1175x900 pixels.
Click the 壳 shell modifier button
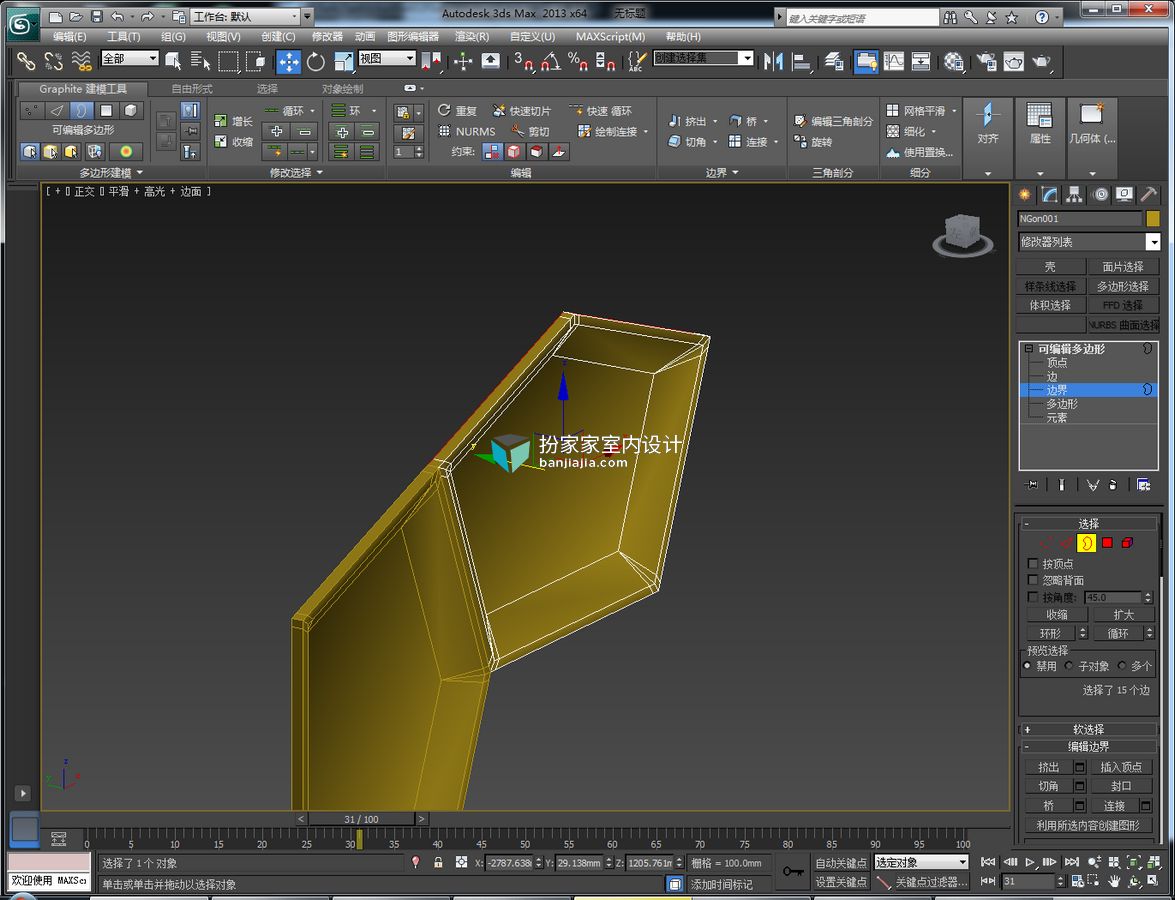[x=1051, y=267]
